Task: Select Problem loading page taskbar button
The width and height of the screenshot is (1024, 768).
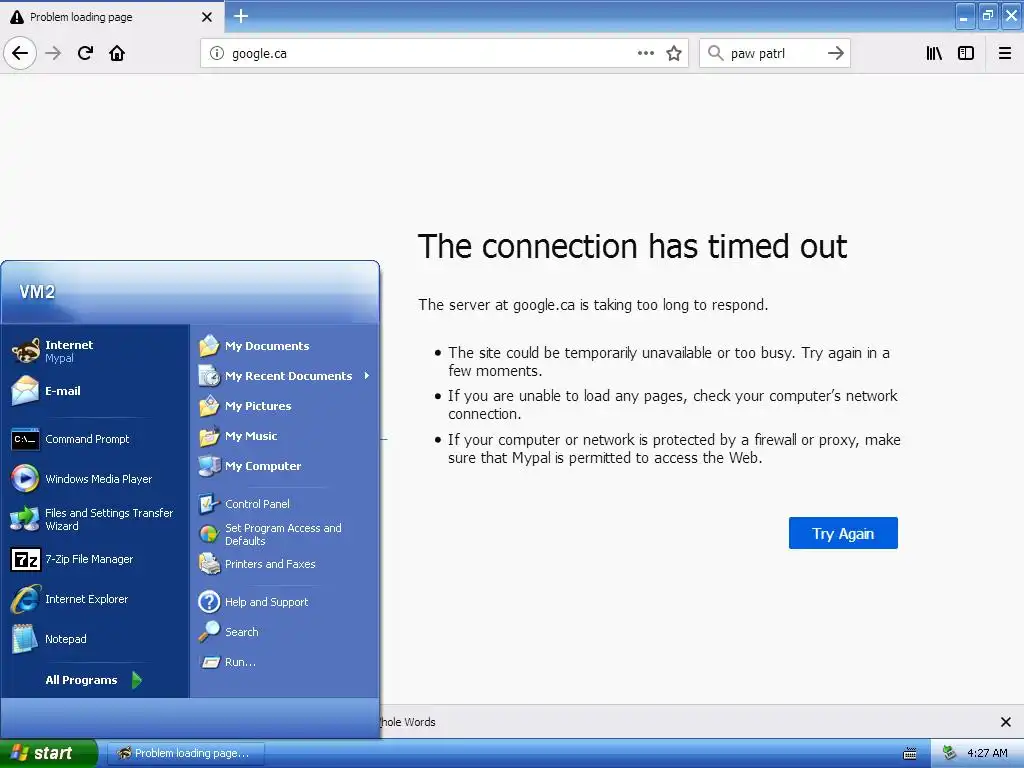Action: (x=185, y=753)
